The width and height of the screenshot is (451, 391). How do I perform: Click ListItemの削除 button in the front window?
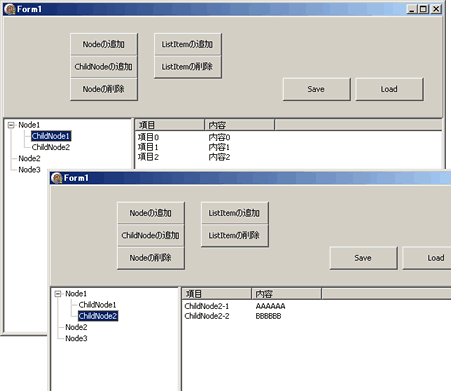tap(235, 235)
